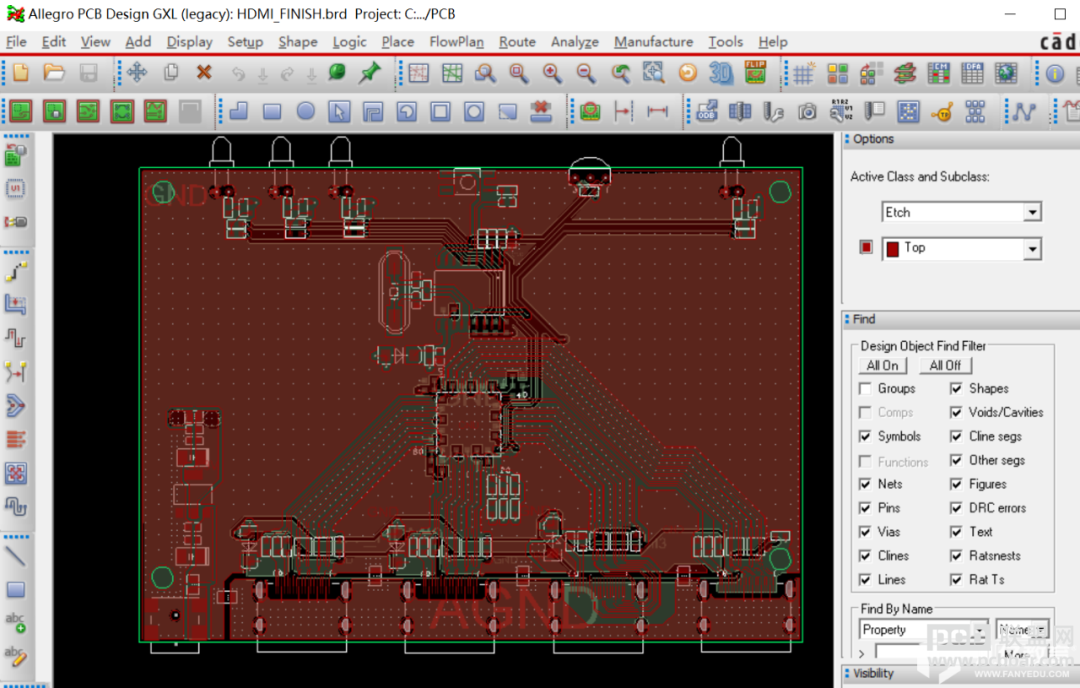Uncheck the Vias checkbox
The image size is (1080, 688).
866,532
